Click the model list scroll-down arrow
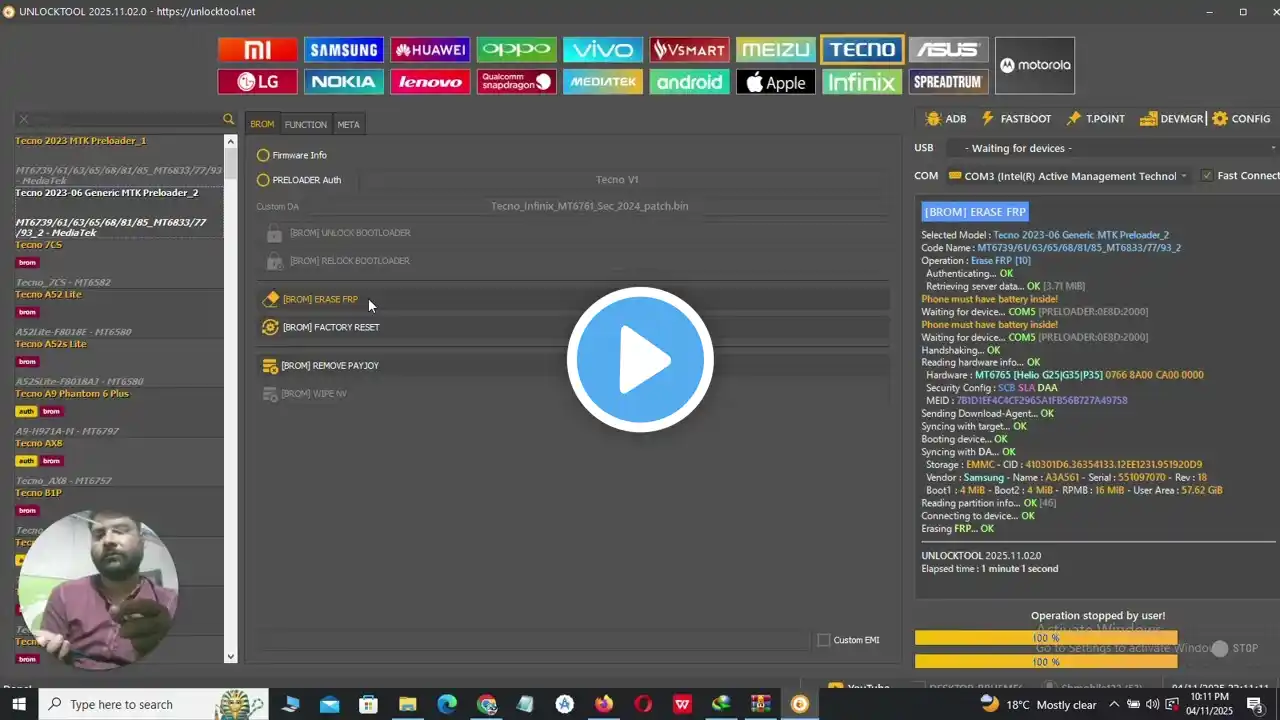The image size is (1280, 720). coord(231,656)
